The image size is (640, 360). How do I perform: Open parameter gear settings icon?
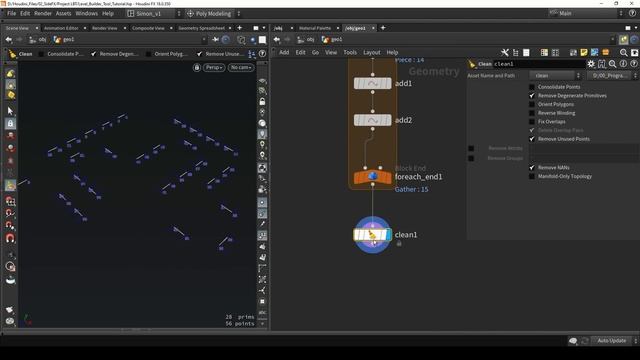(x=591, y=64)
